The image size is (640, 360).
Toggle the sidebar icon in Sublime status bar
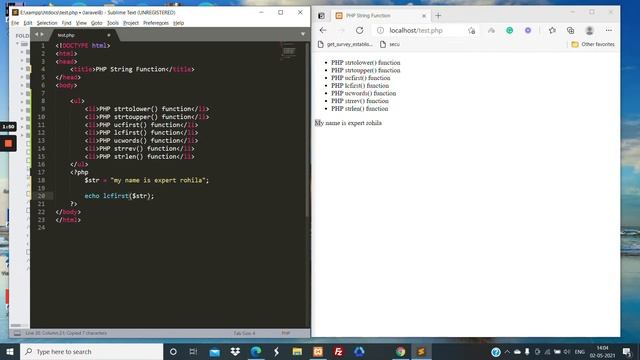click(17, 333)
